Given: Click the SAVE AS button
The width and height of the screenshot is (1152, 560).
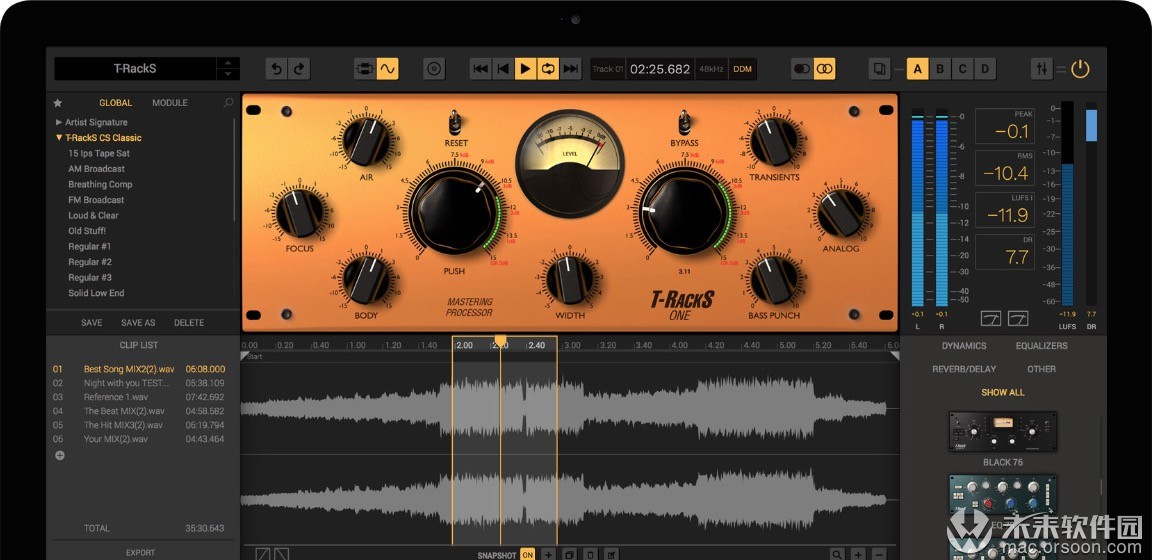Looking at the screenshot, I should coord(138,323).
